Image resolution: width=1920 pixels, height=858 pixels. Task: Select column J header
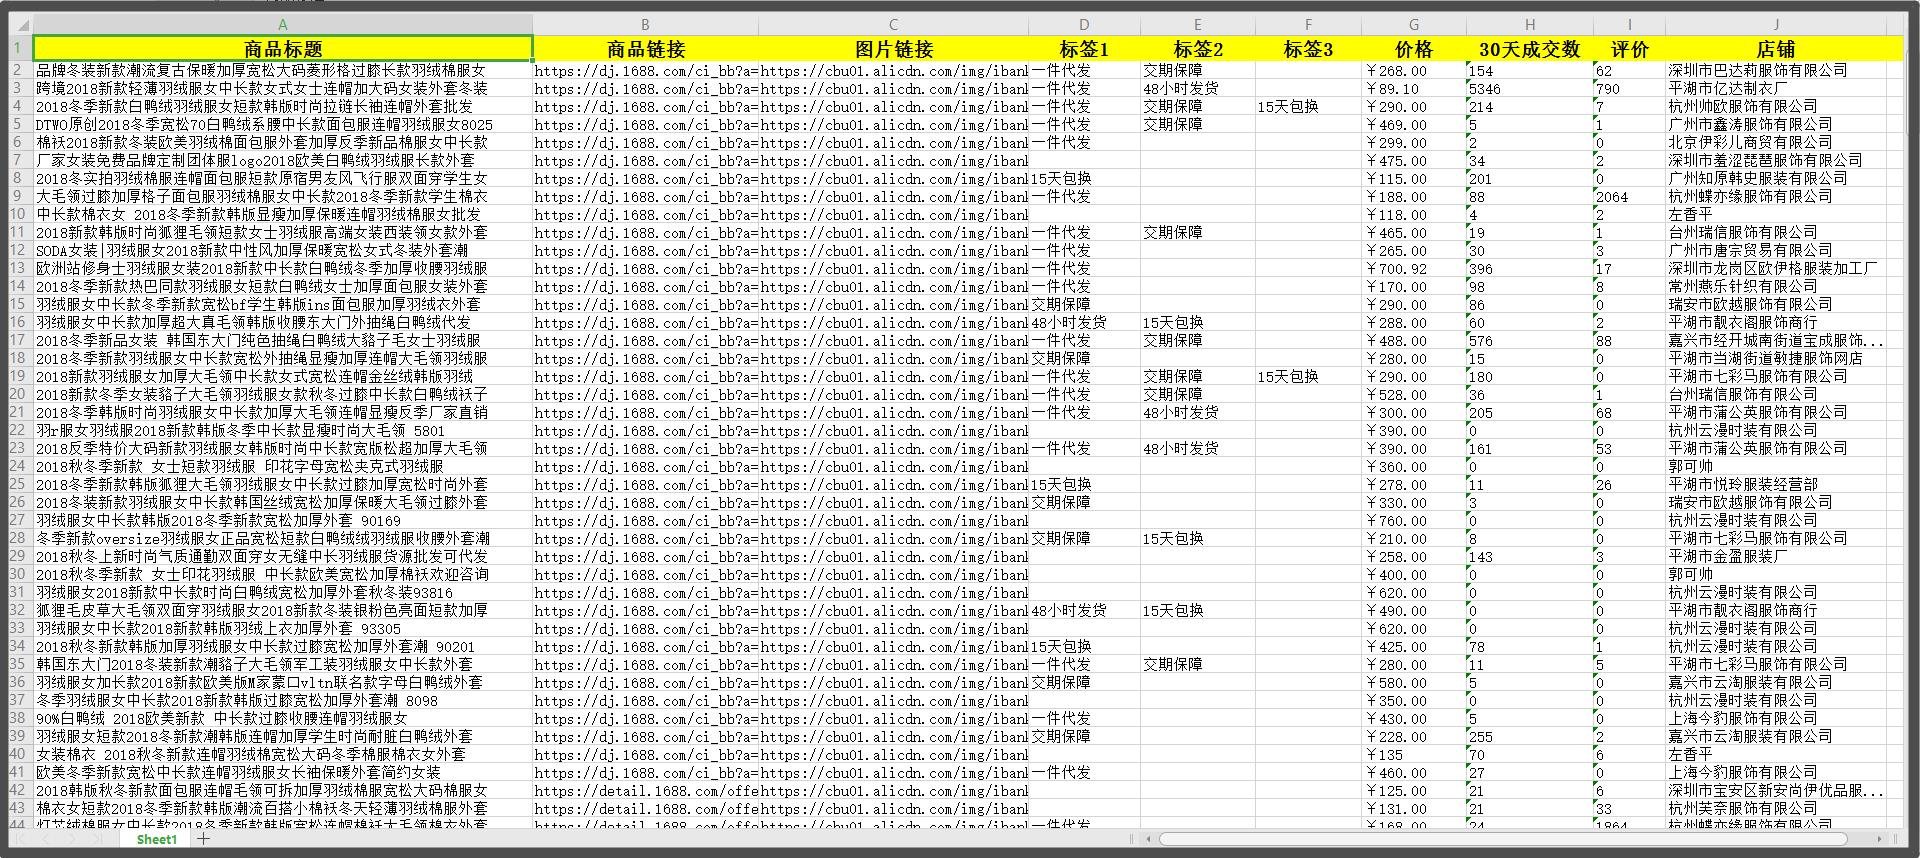(1776, 24)
